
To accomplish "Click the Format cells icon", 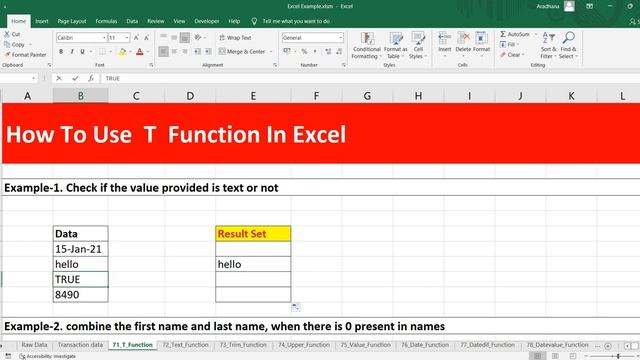I will pyautogui.click(x=481, y=38).
